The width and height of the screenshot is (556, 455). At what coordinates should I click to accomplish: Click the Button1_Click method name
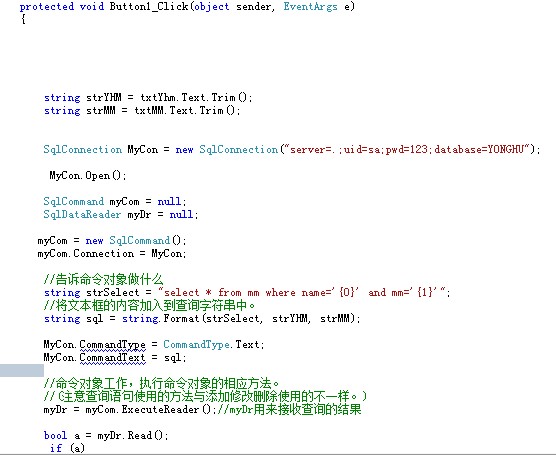point(149,6)
